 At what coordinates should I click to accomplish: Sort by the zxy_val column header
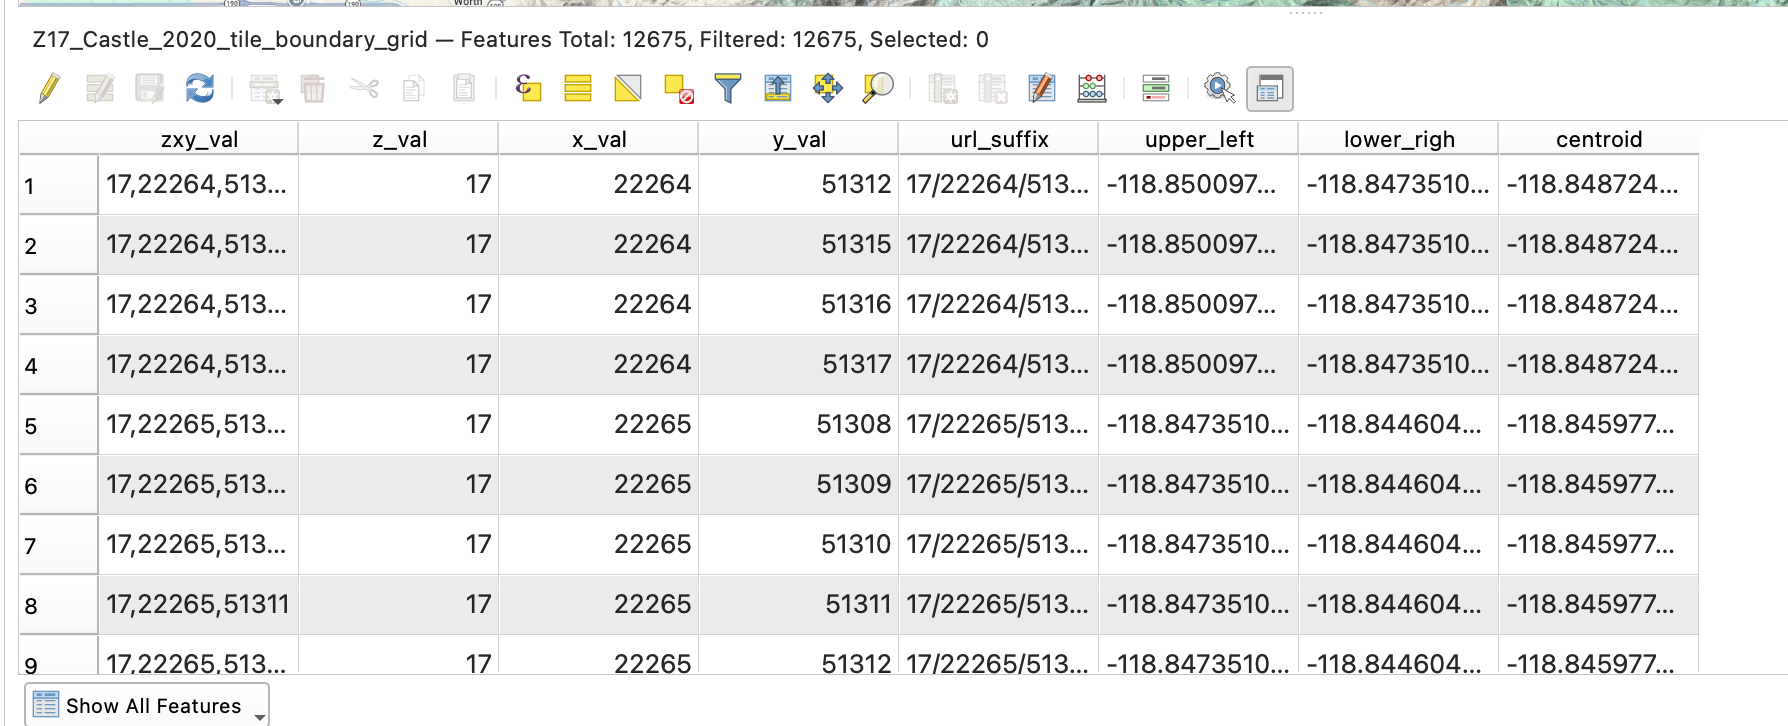pos(199,139)
